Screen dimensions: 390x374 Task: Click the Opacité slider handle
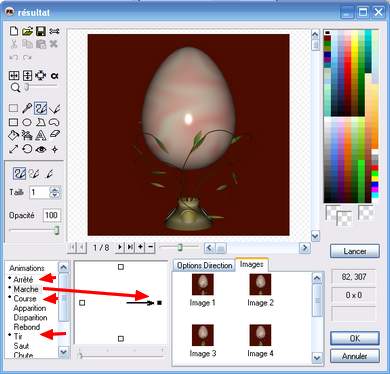coord(57,230)
